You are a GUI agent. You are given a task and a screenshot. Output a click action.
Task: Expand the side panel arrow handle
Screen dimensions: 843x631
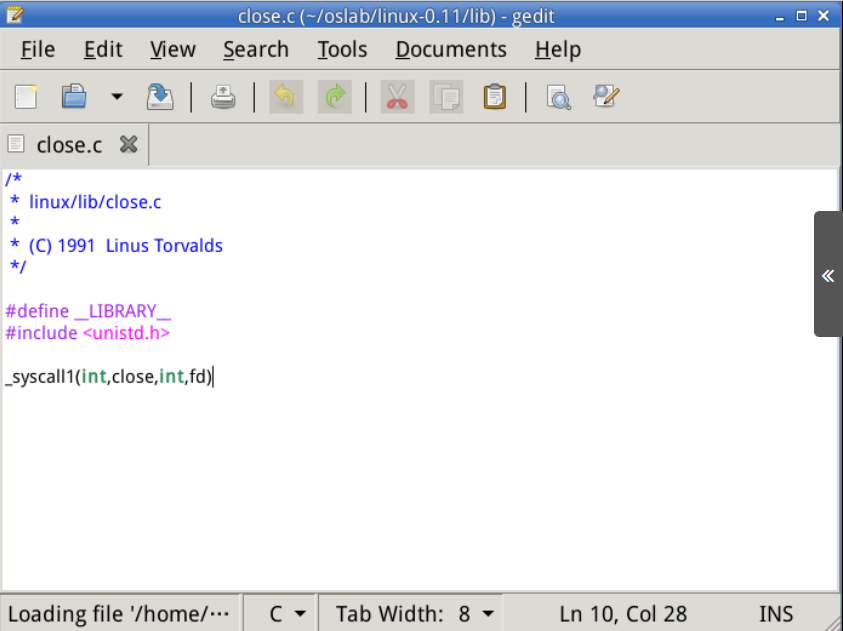[828, 275]
